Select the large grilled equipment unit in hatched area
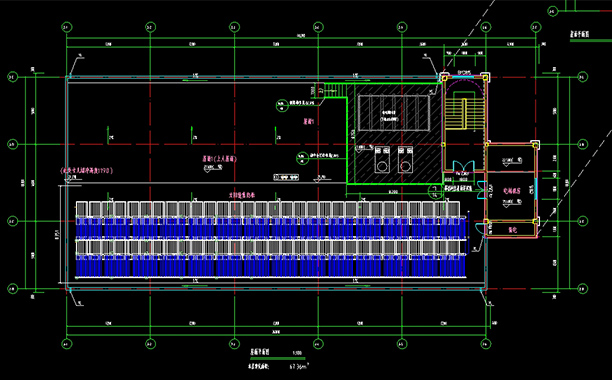This screenshot has width=612, height=380. pos(394,113)
